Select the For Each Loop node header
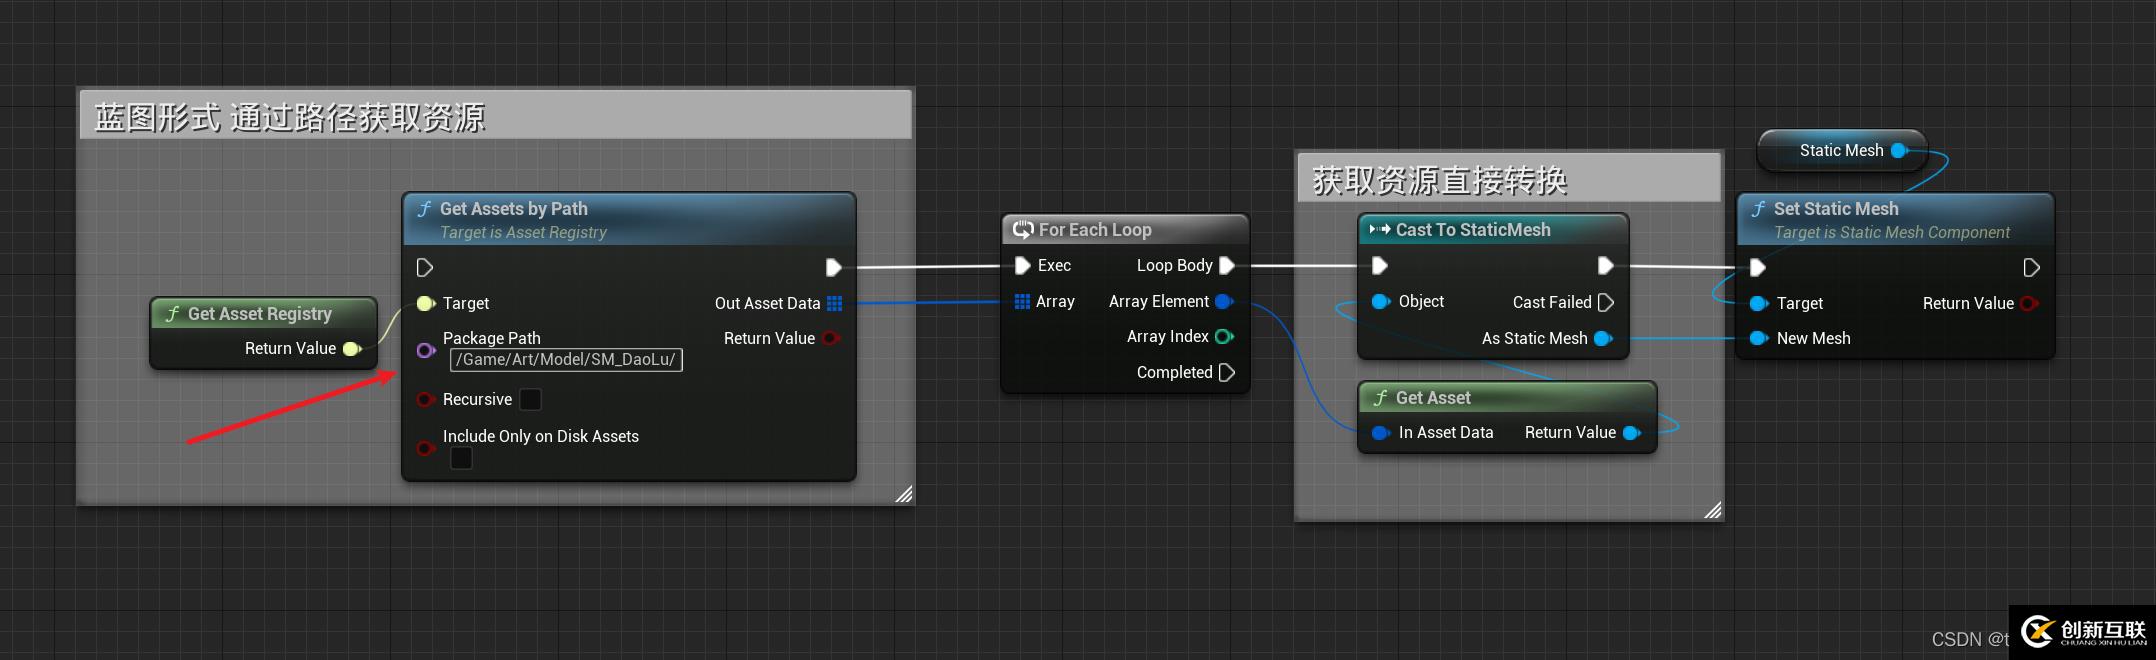Screen dimensions: 2156x660 point(1125,230)
